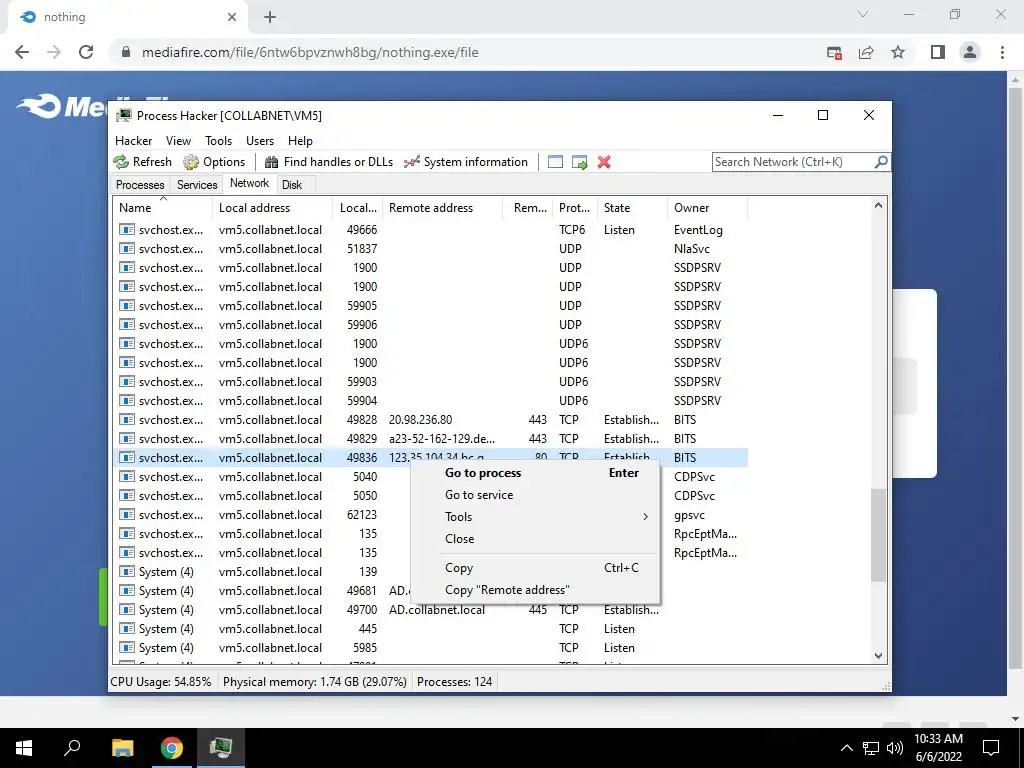
Task: Click Chrome back arrow
Action: (22, 52)
